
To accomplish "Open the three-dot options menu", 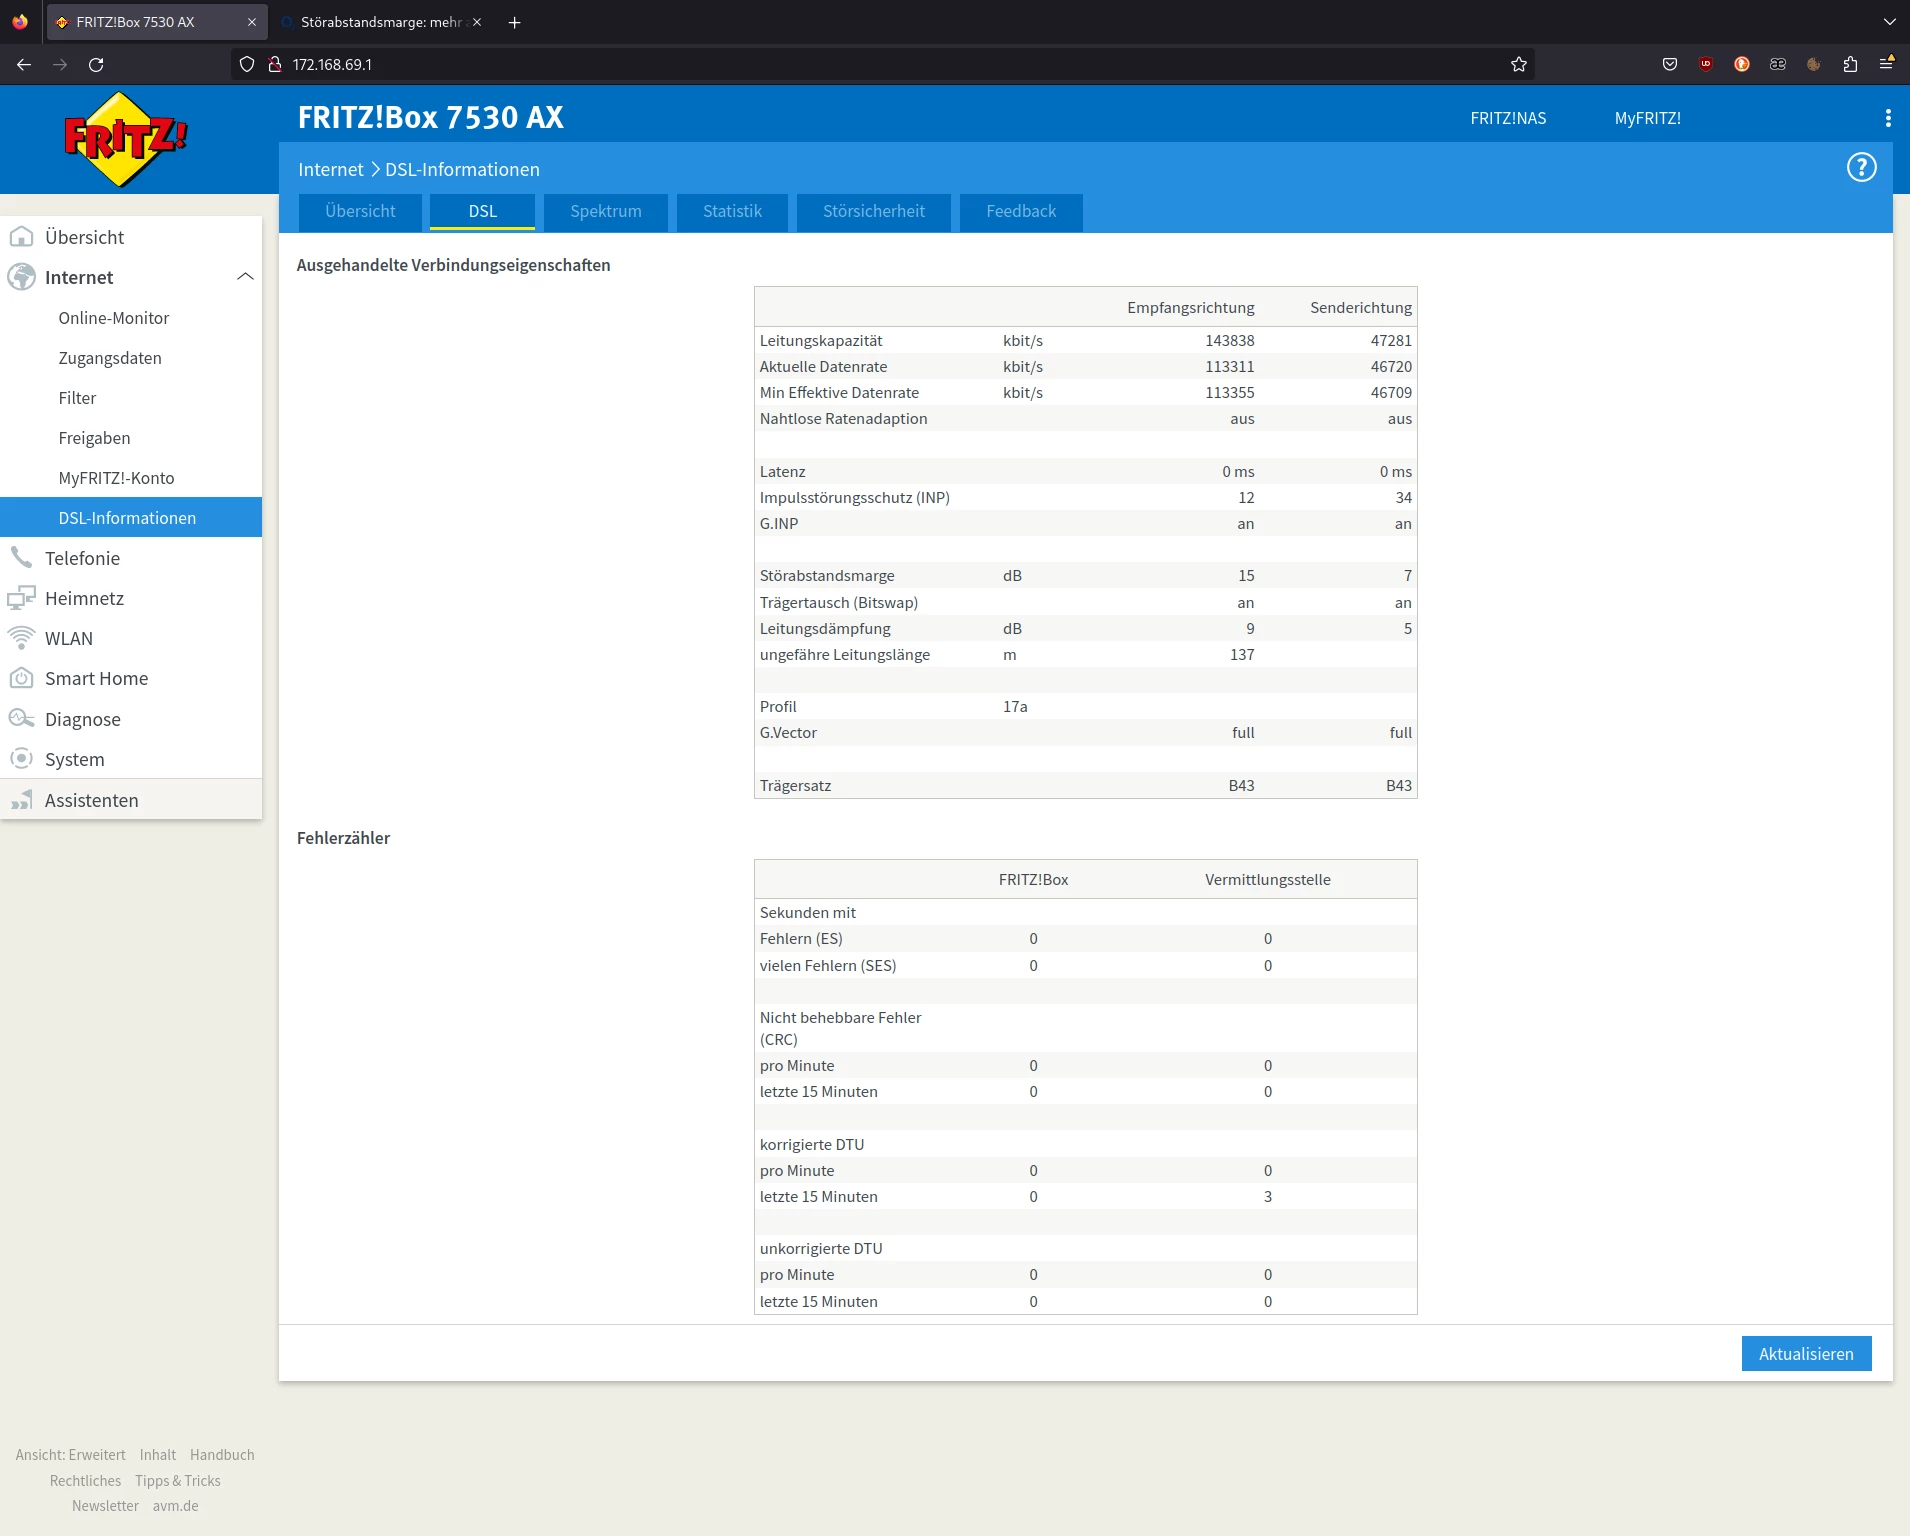I will [1887, 118].
